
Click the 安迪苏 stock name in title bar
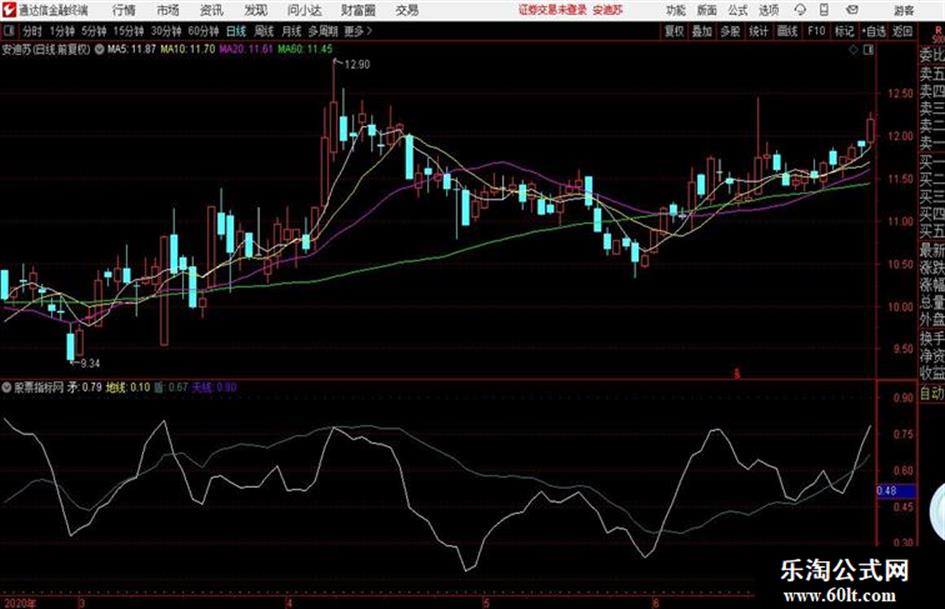pyautogui.click(x=608, y=10)
